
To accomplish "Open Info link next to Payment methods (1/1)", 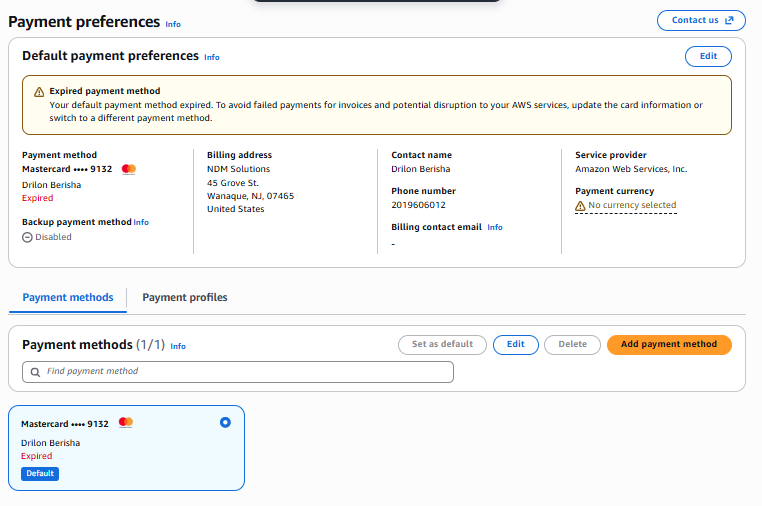I will 178,347.
